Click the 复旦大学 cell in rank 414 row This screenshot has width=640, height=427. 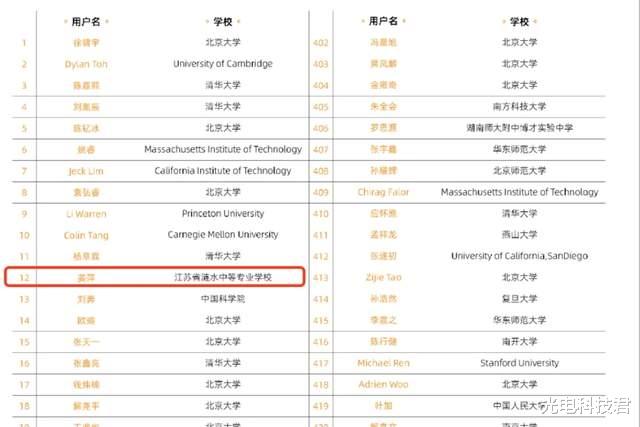519,299
